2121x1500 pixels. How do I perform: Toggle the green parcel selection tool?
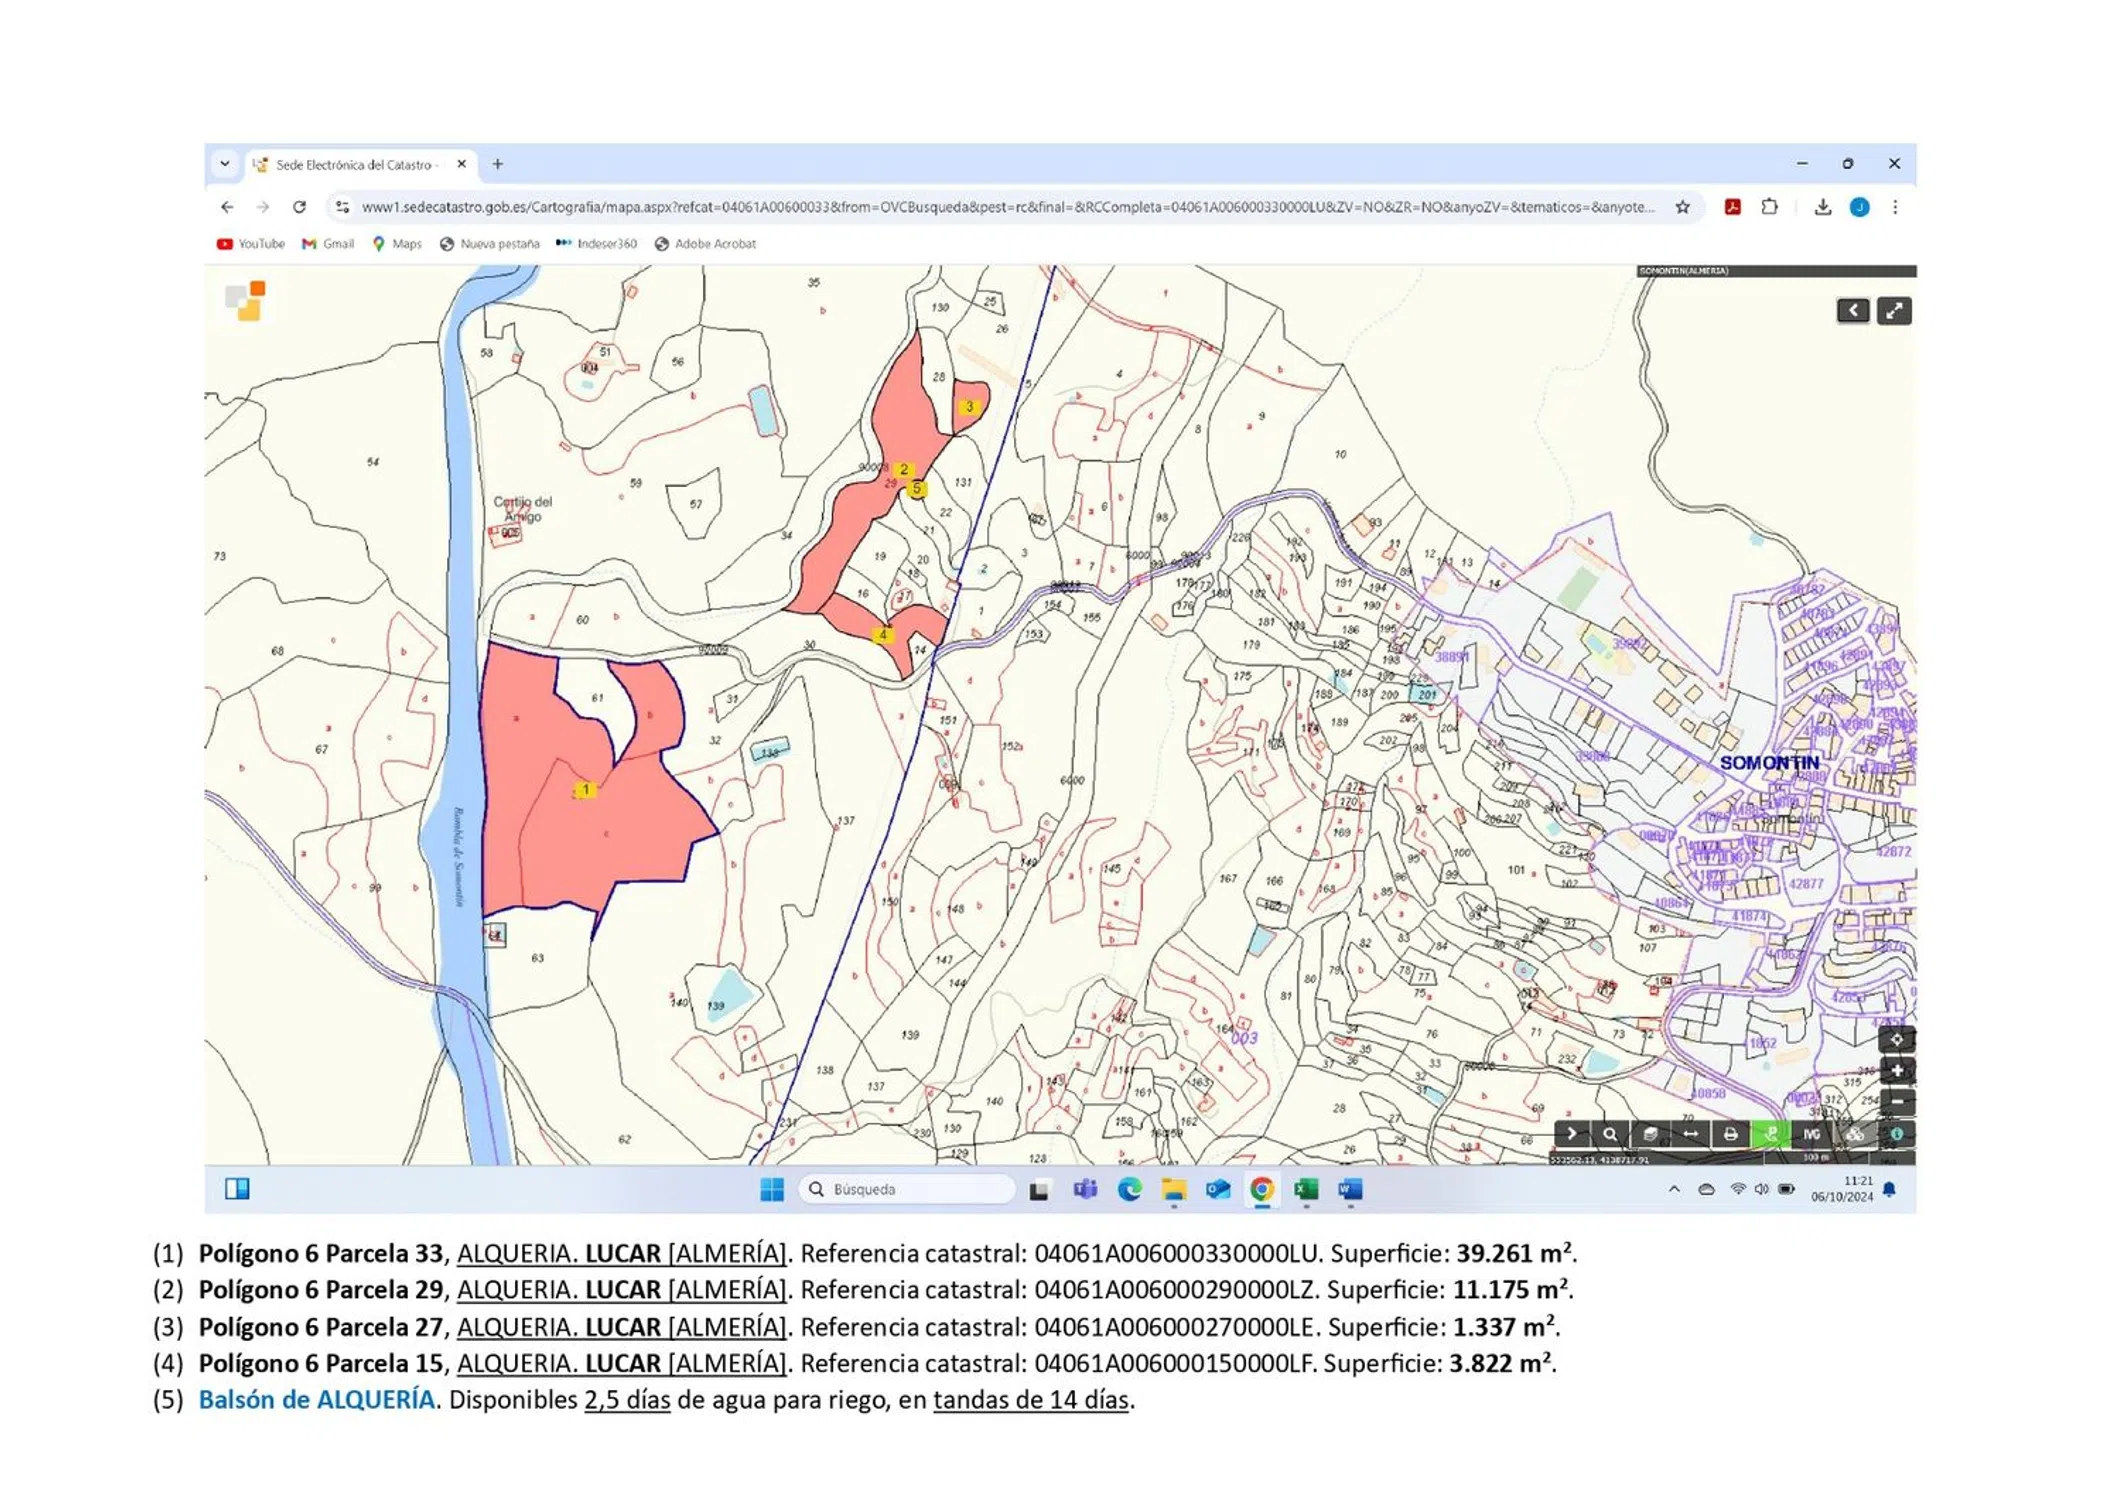[1770, 1134]
